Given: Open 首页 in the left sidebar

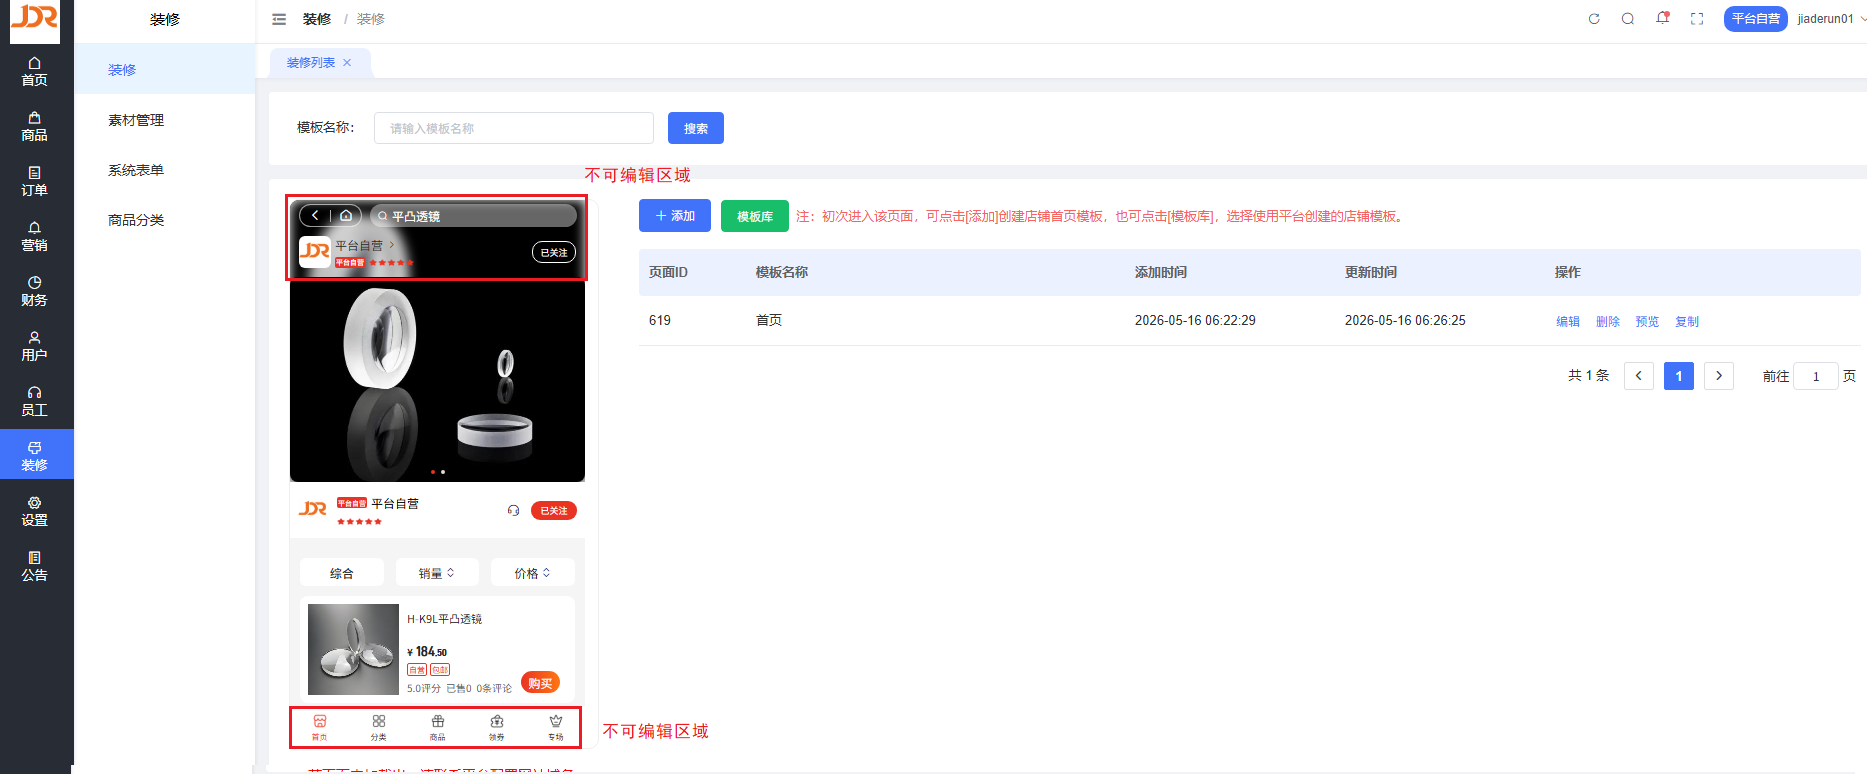Looking at the screenshot, I should [x=35, y=72].
